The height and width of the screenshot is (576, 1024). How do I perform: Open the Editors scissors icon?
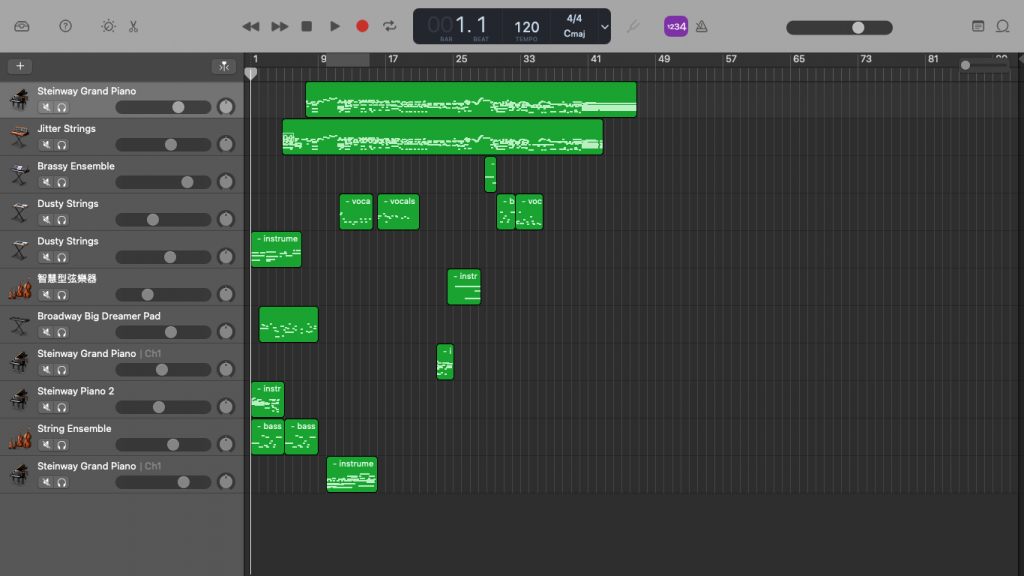point(134,26)
